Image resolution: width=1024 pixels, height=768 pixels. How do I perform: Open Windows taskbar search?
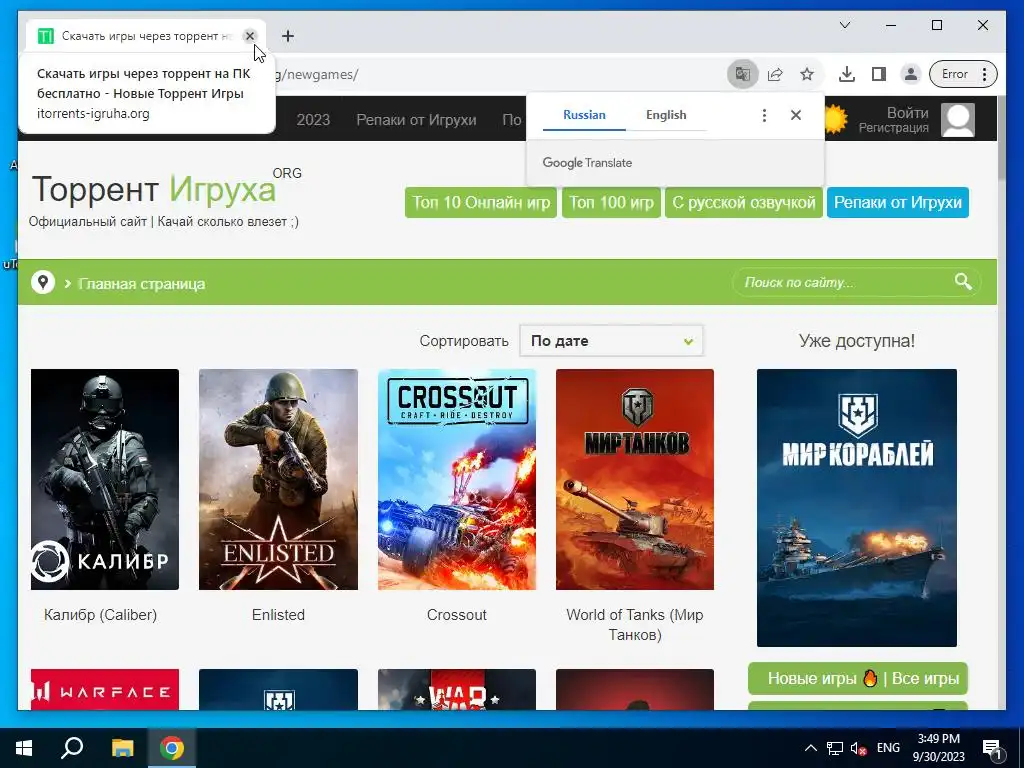coord(72,748)
